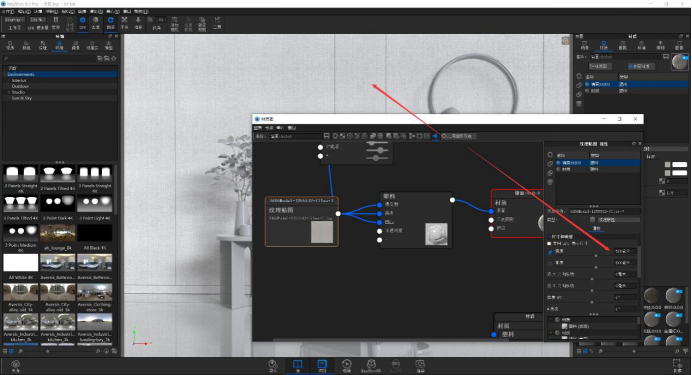Select the Sun & Sky folder

tap(22, 98)
